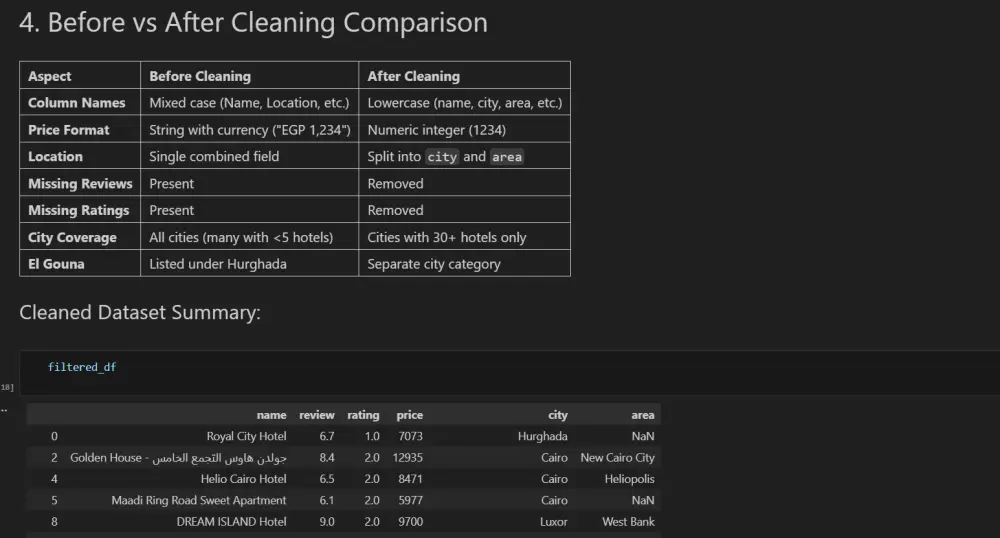Click the execution count 18 label
Screen dimensions: 1000x538
point(7,387)
